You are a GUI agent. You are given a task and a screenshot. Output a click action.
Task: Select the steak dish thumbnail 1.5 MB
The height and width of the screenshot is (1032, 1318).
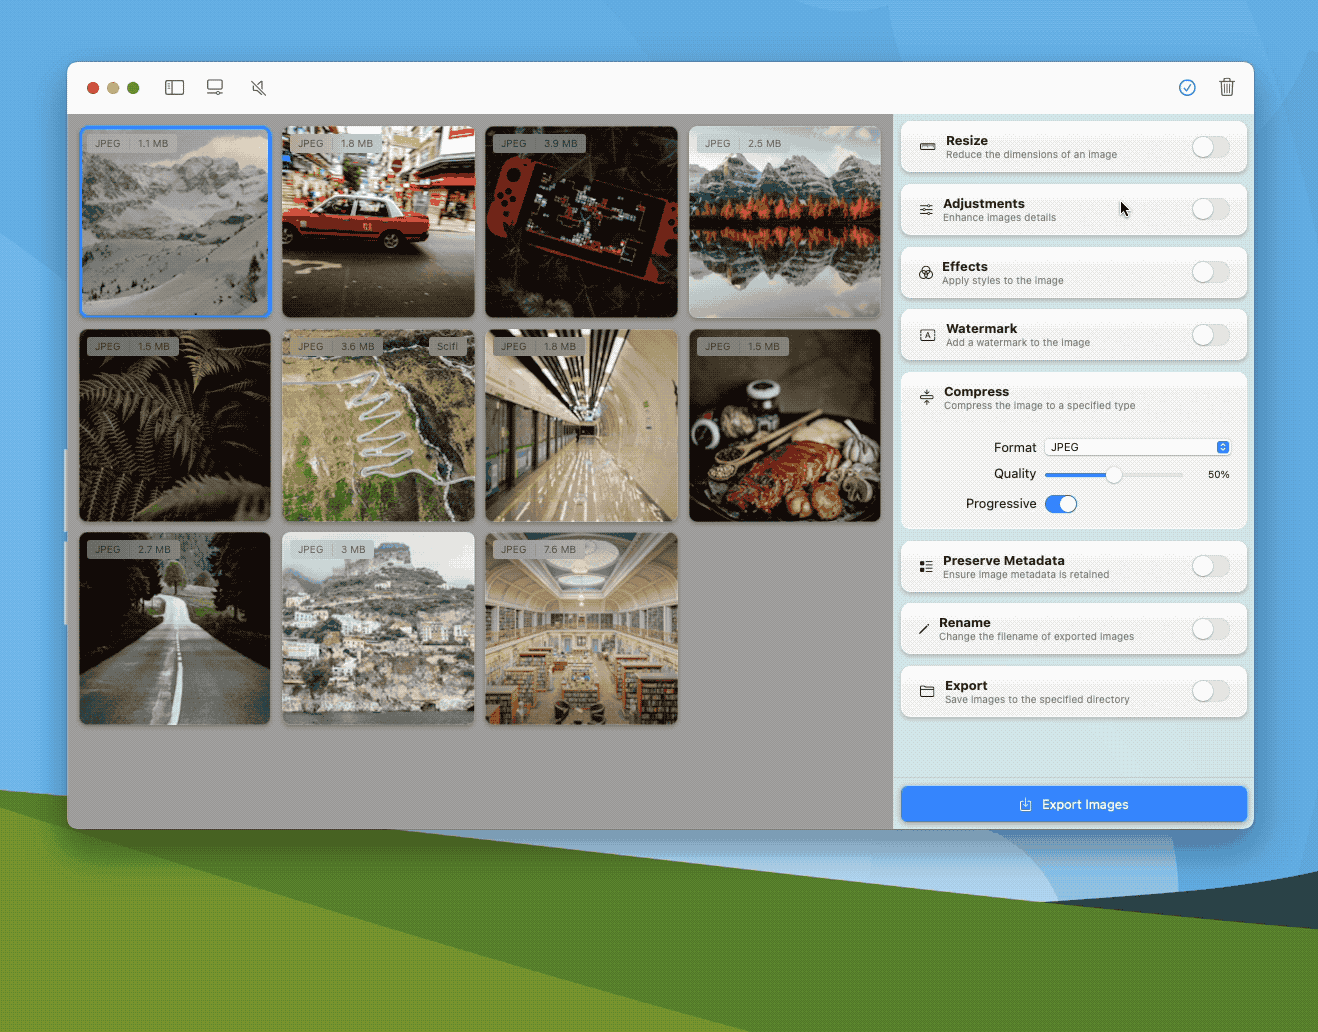785,425
